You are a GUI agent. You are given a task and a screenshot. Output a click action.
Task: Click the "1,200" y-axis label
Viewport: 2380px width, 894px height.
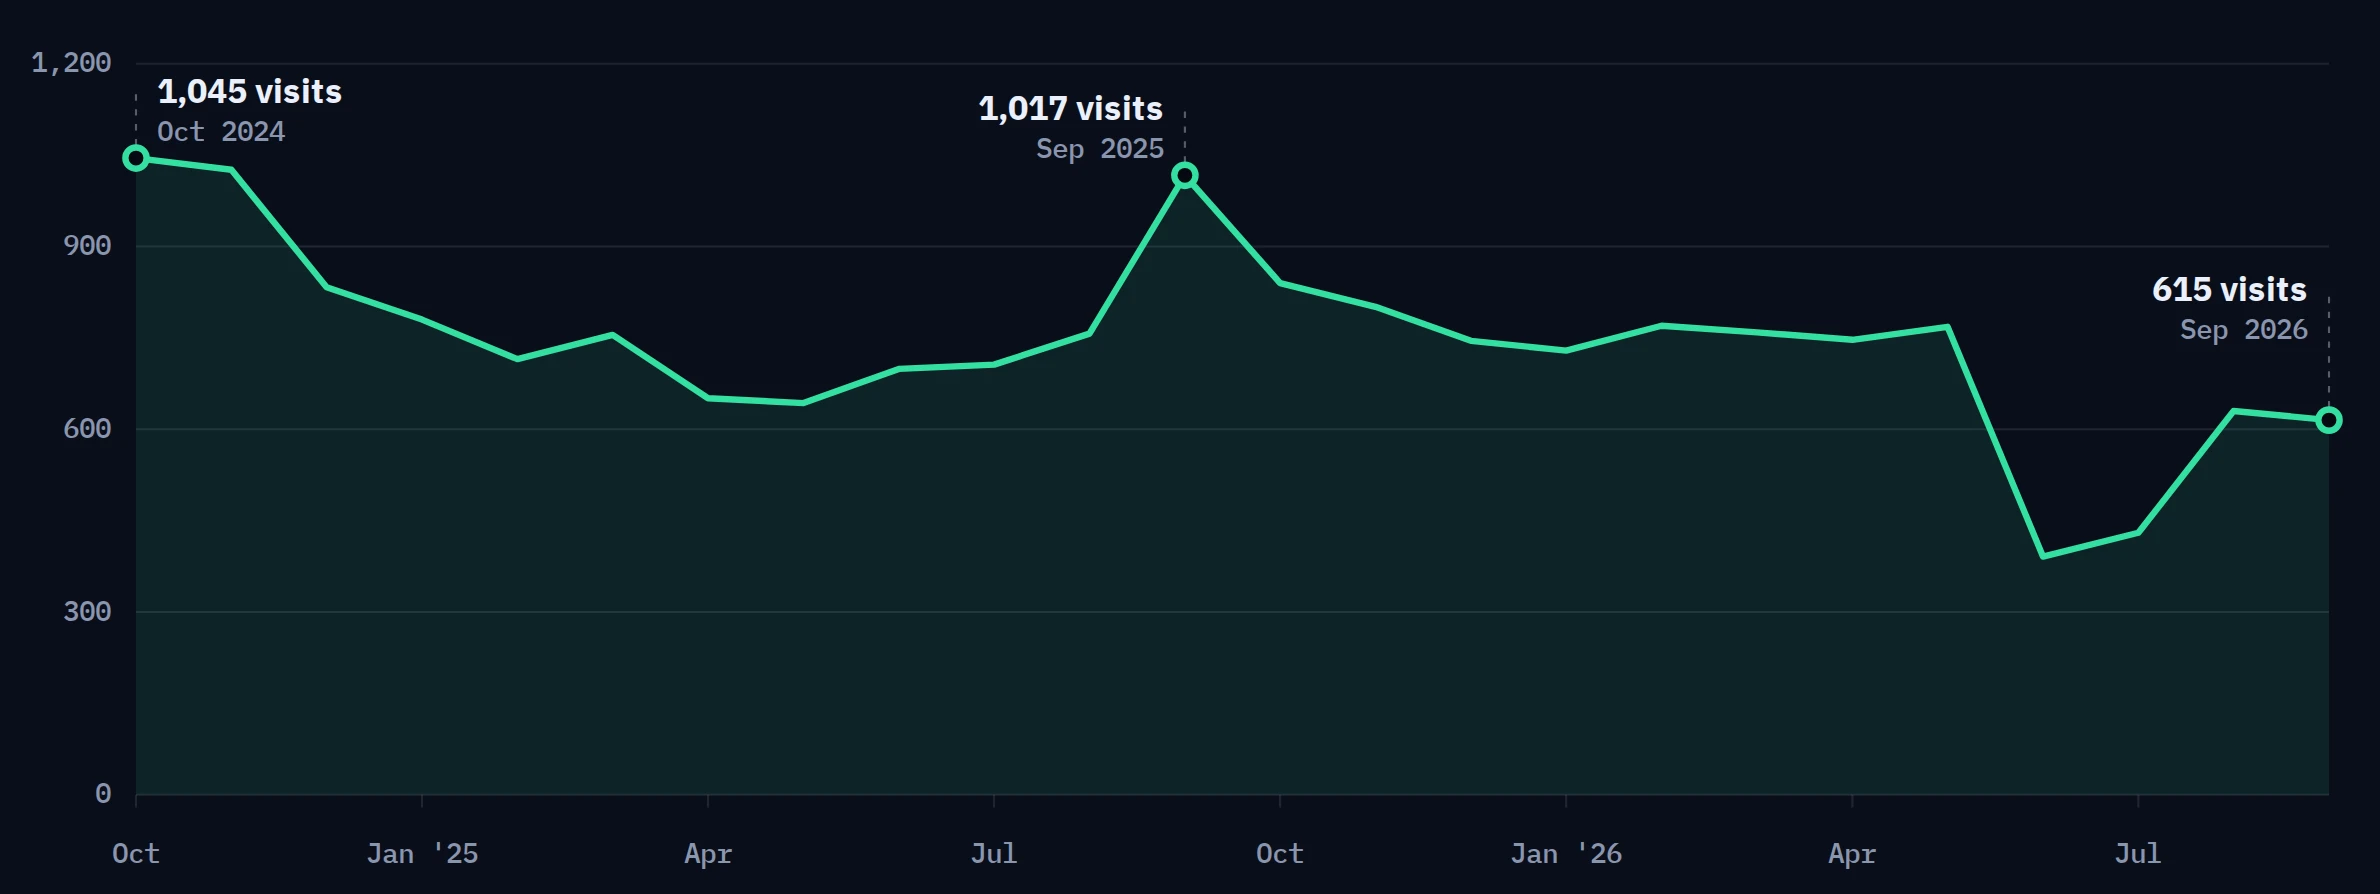click(x=71, y=63)
